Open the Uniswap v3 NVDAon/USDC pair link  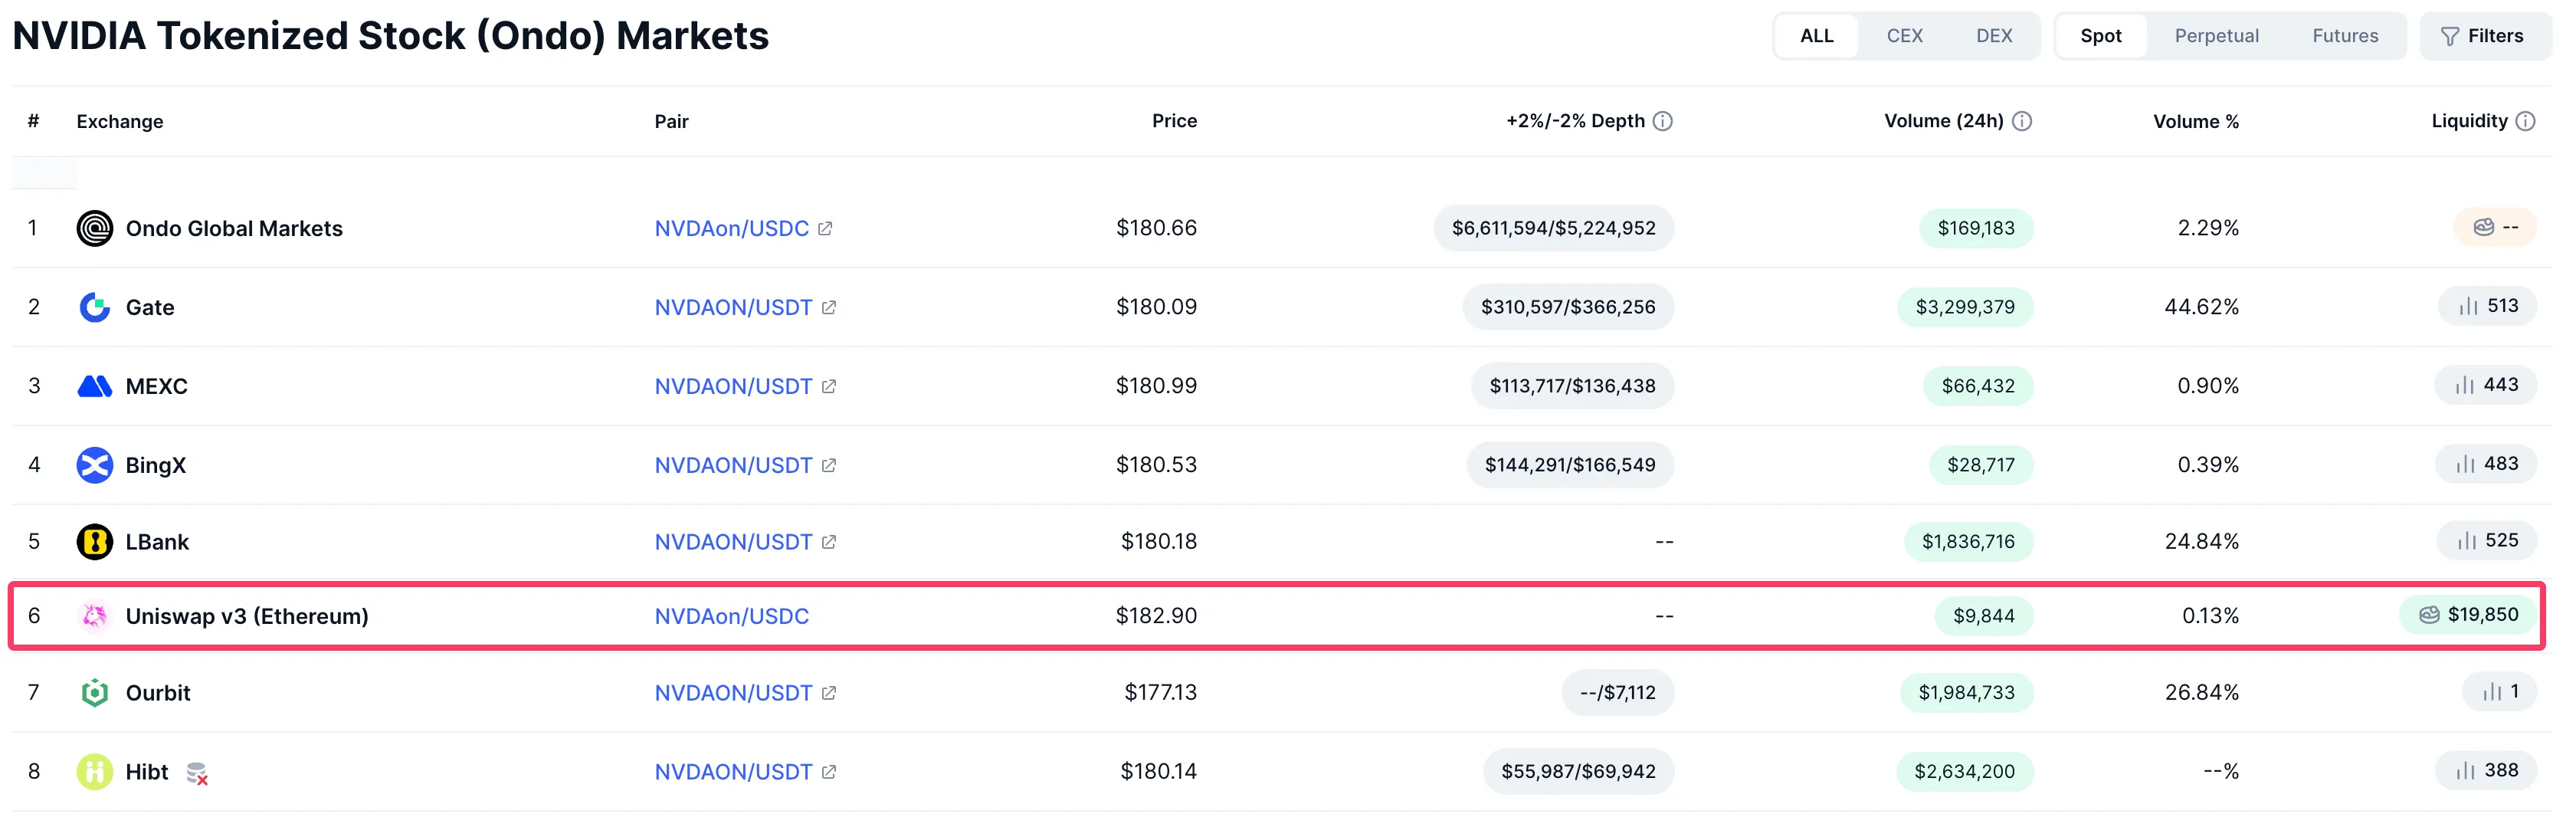[731, 616]
